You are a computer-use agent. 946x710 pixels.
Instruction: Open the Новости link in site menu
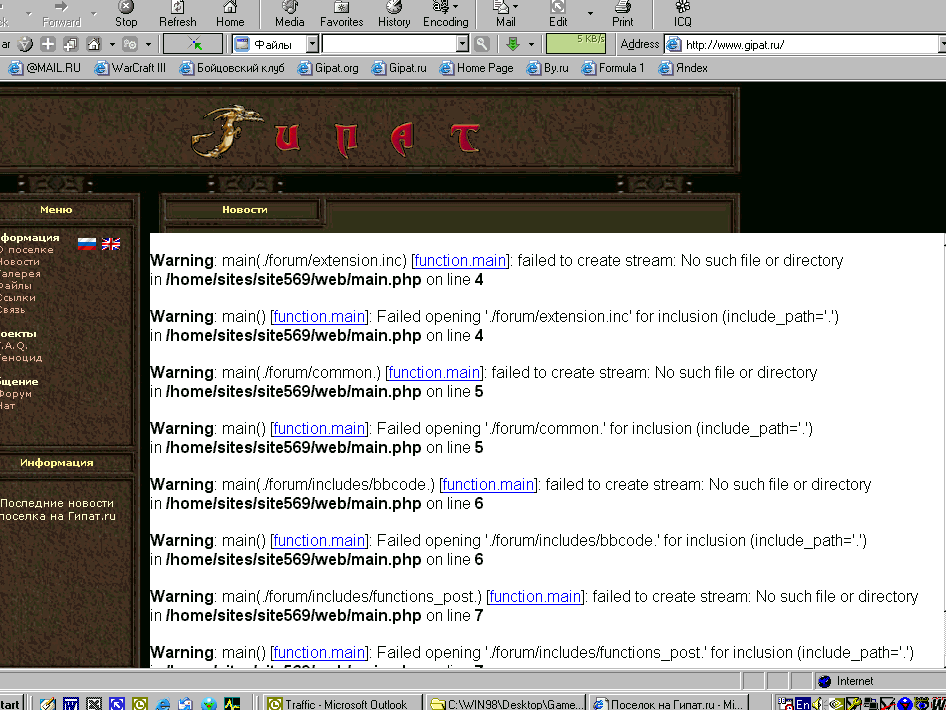(20, 262)
